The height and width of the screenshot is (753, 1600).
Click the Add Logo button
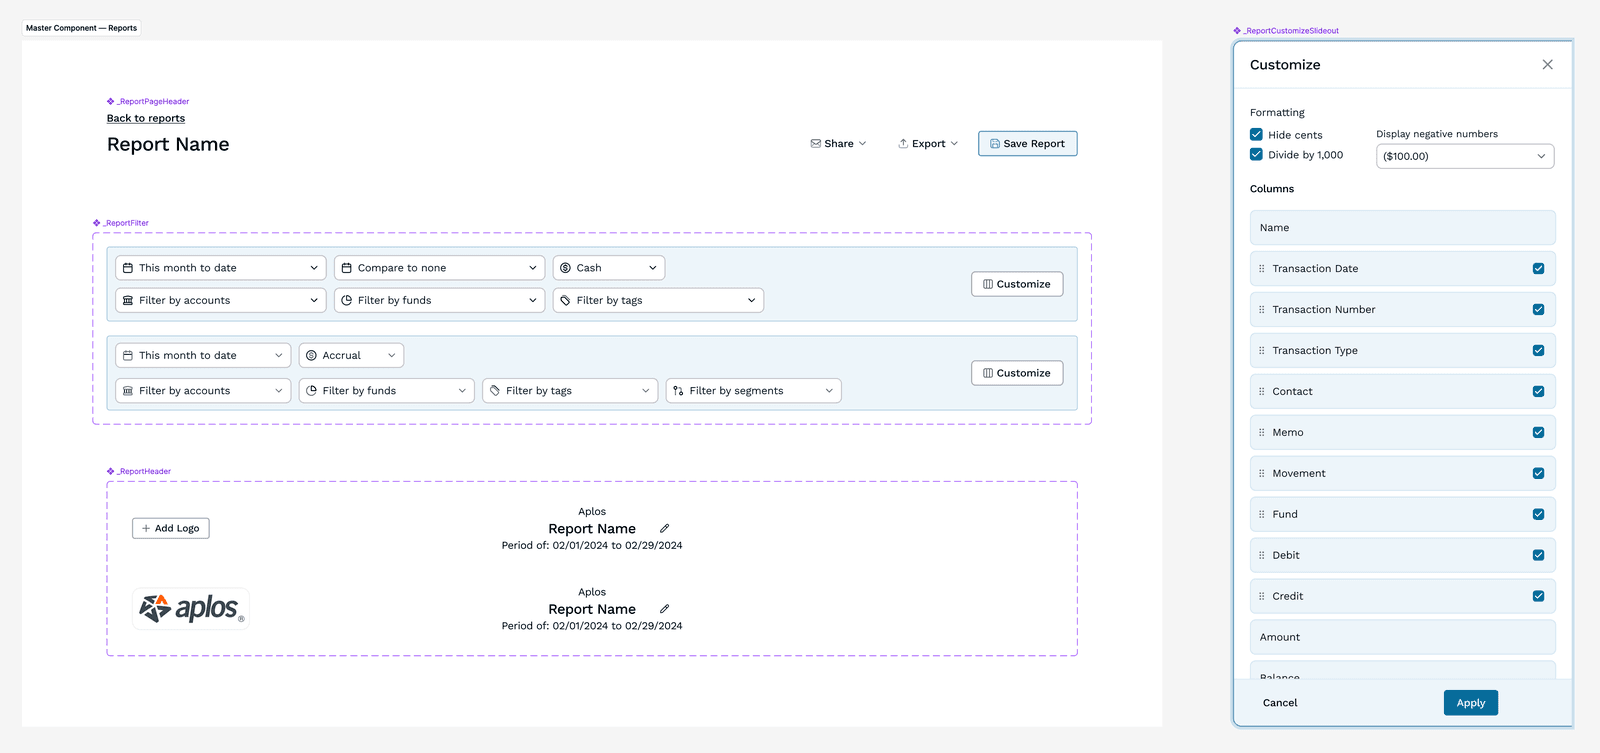click(x=171, y=528)
